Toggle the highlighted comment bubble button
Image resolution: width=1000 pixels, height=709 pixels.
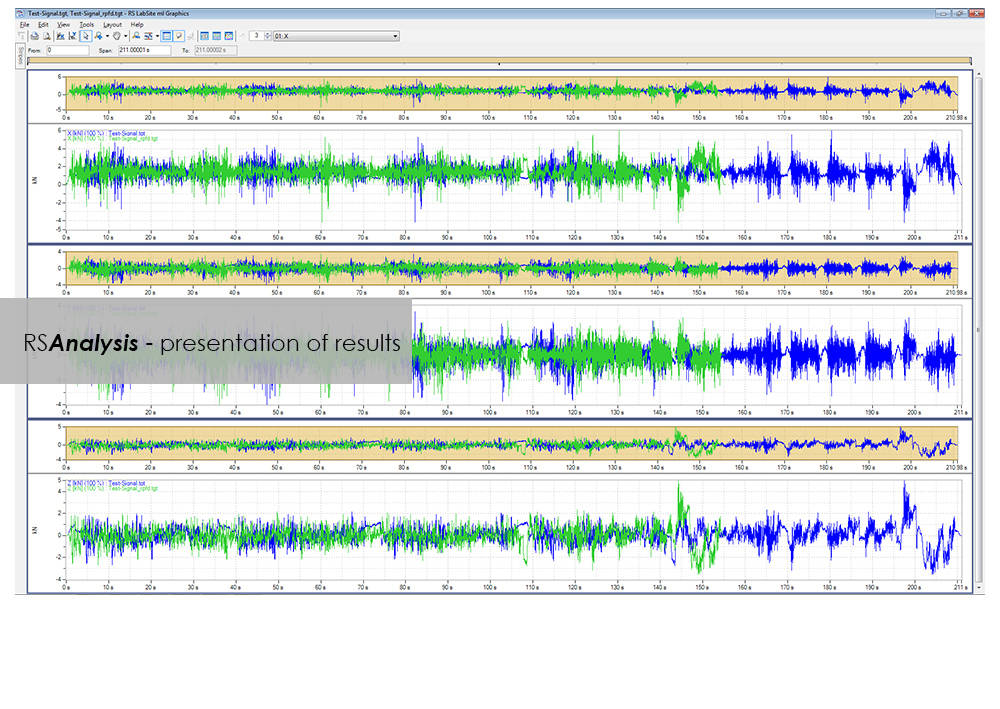pos(179,36)
